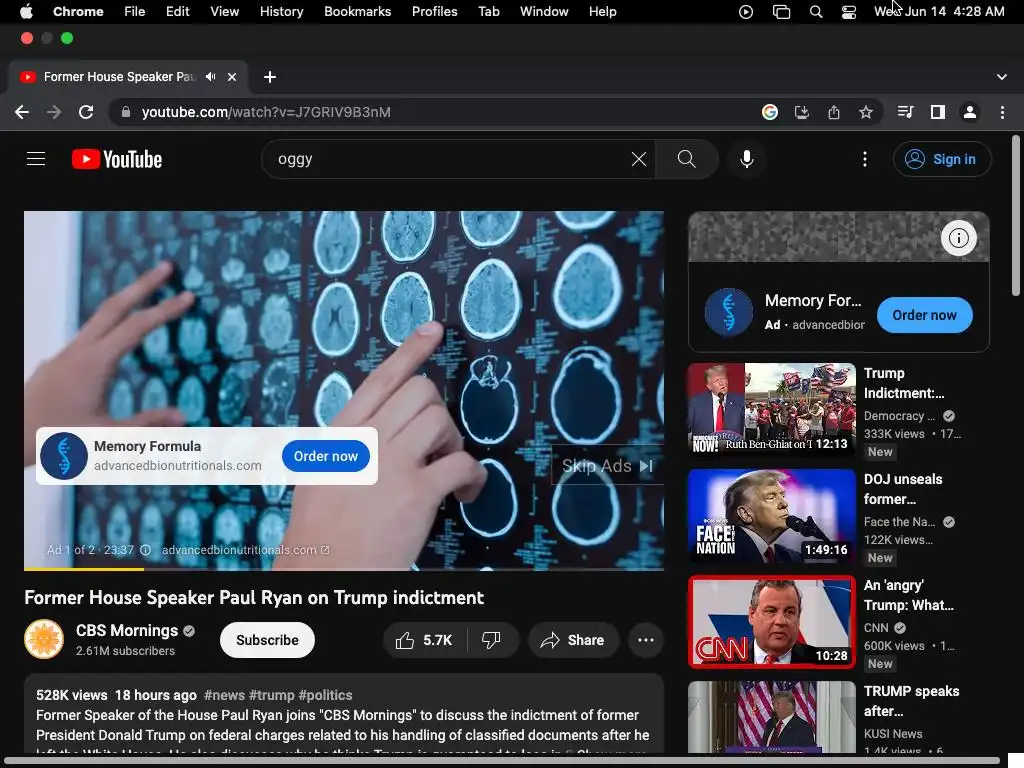Click Order now on video overlay ad
Screen dimensions: 1024x768
(325, 456)
